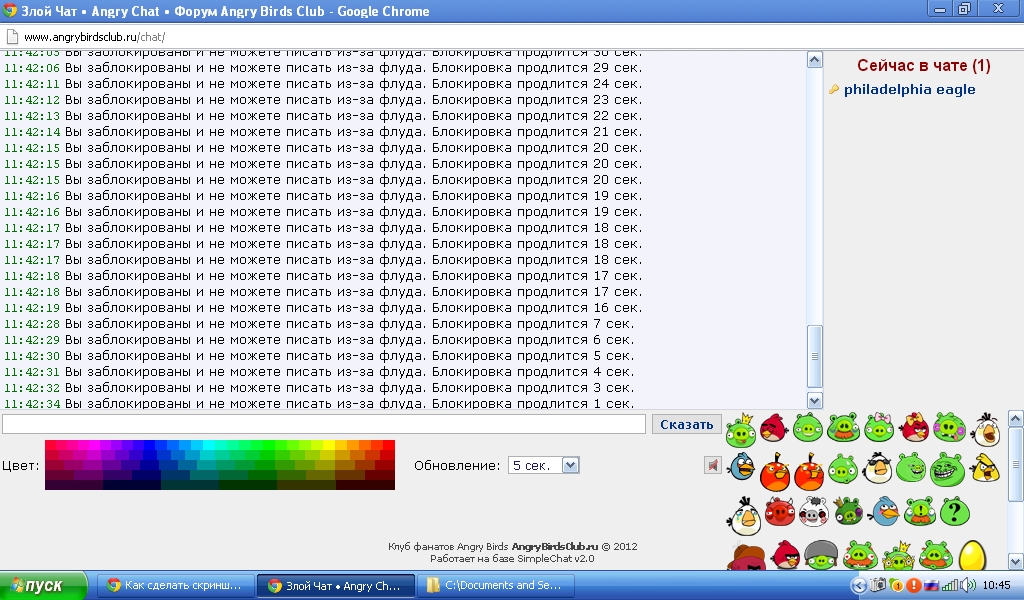Pick bright blue in the color palette
Viewport: 1024px width, 600px height.
coord(150,445)
